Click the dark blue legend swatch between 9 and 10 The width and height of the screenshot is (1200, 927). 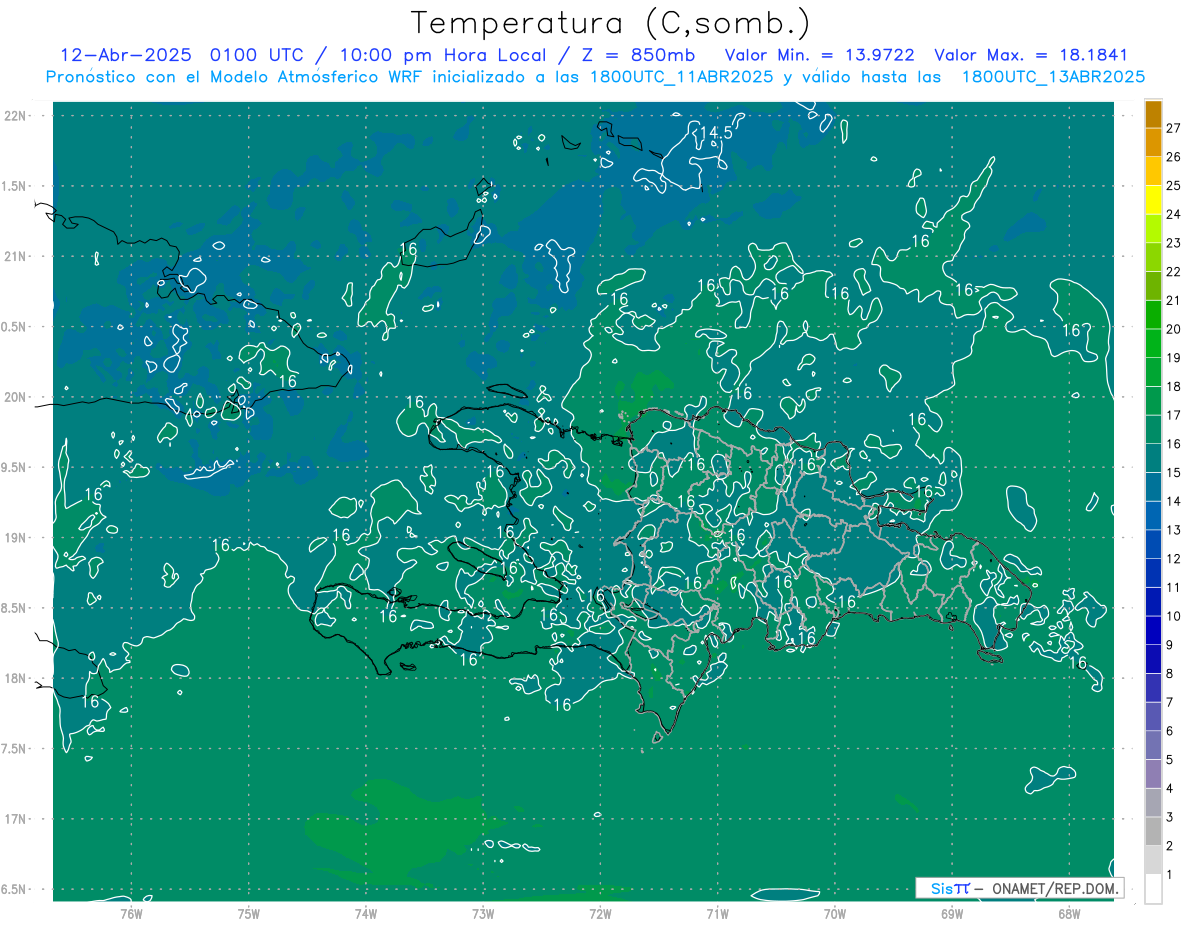(x=1153, y=630)
